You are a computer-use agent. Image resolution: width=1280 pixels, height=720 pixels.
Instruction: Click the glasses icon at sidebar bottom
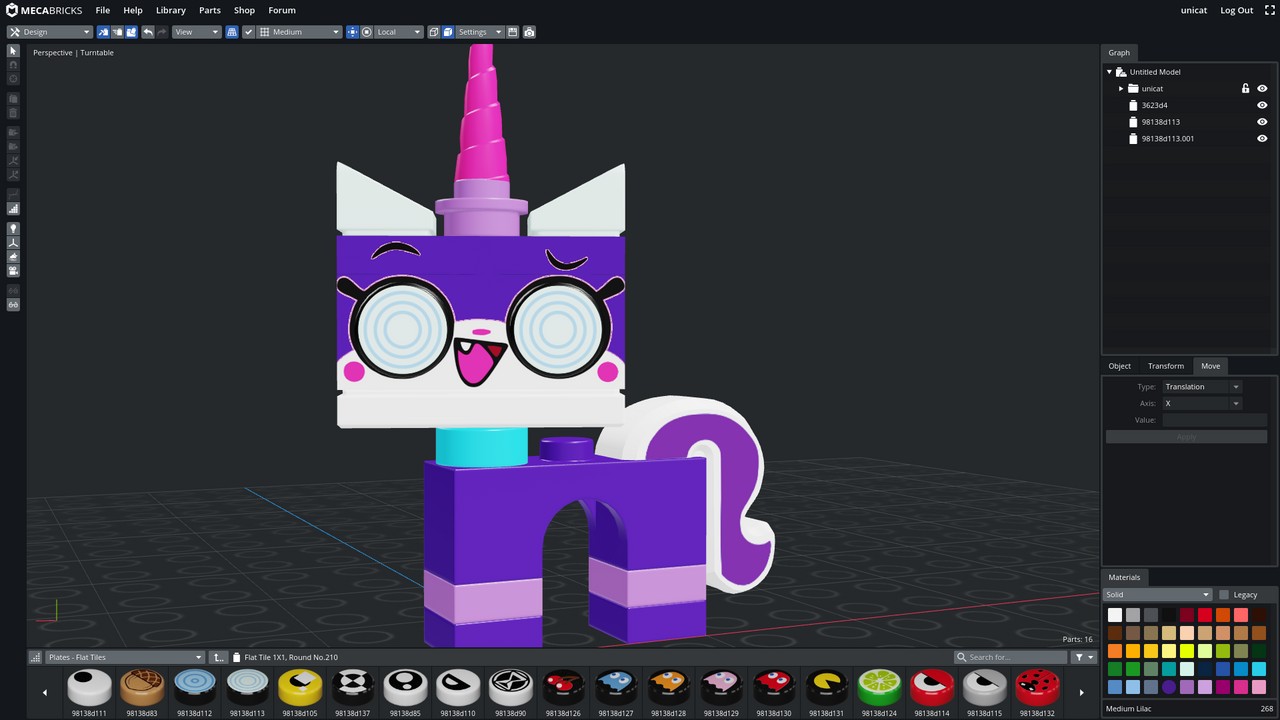coord(13,305)
